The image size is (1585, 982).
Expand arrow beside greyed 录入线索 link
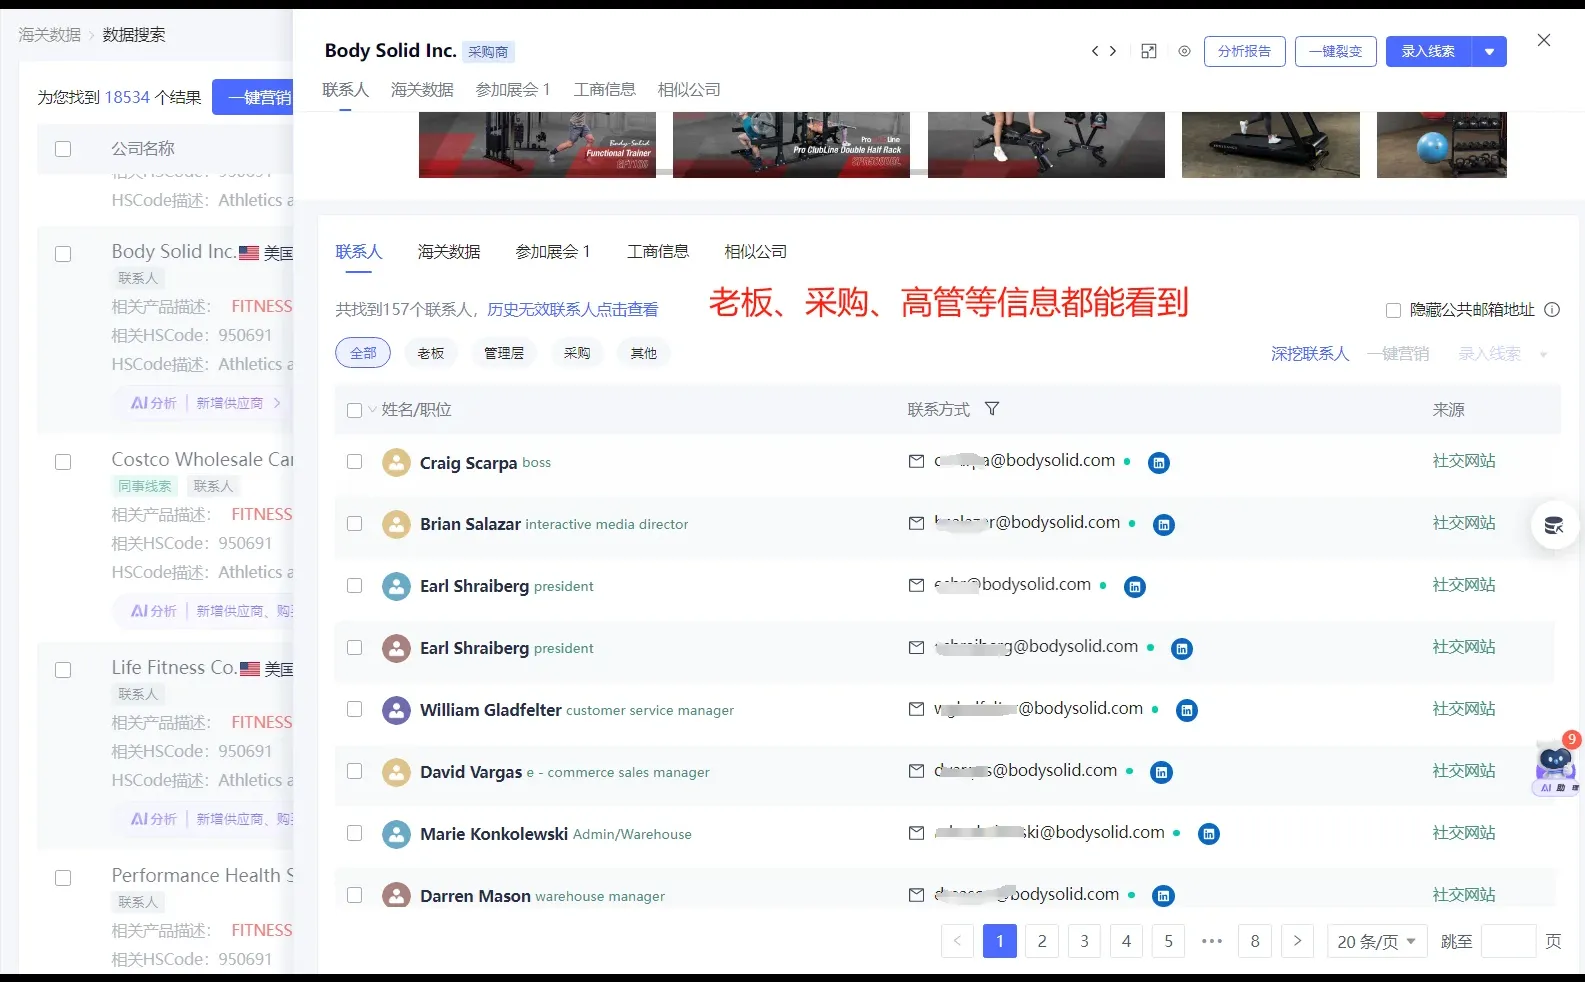click(x=1543, y=354)
